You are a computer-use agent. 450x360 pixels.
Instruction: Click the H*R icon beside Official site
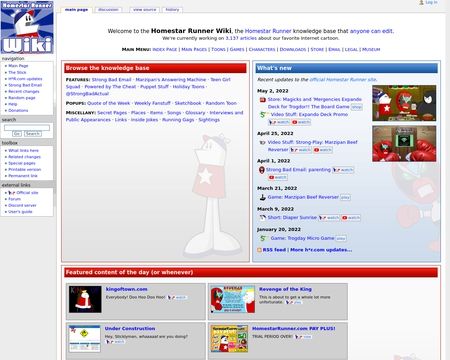click(x=11, y=193)
